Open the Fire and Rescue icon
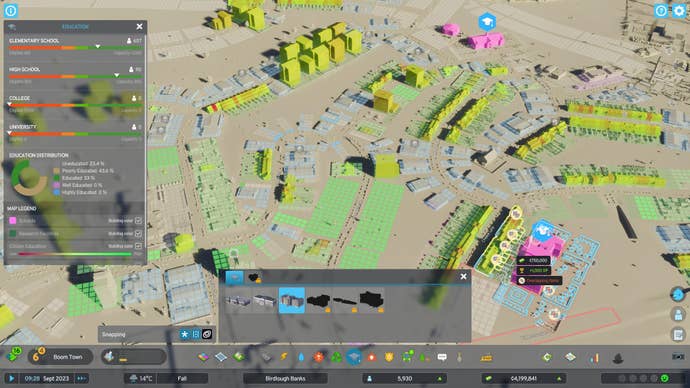Viewport: 690px width, 388px height. (x=372, y=357)
